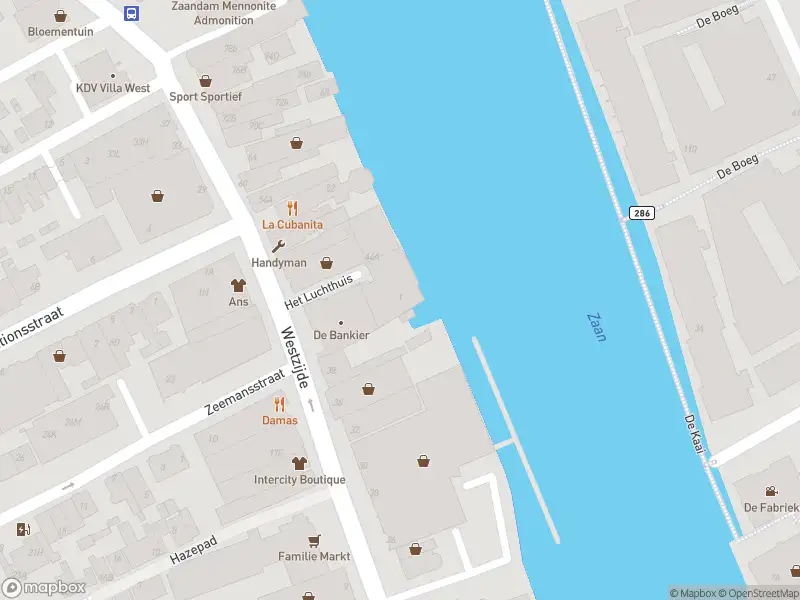
Task: Select the Zaan river label
Action: tap(597, 328)
